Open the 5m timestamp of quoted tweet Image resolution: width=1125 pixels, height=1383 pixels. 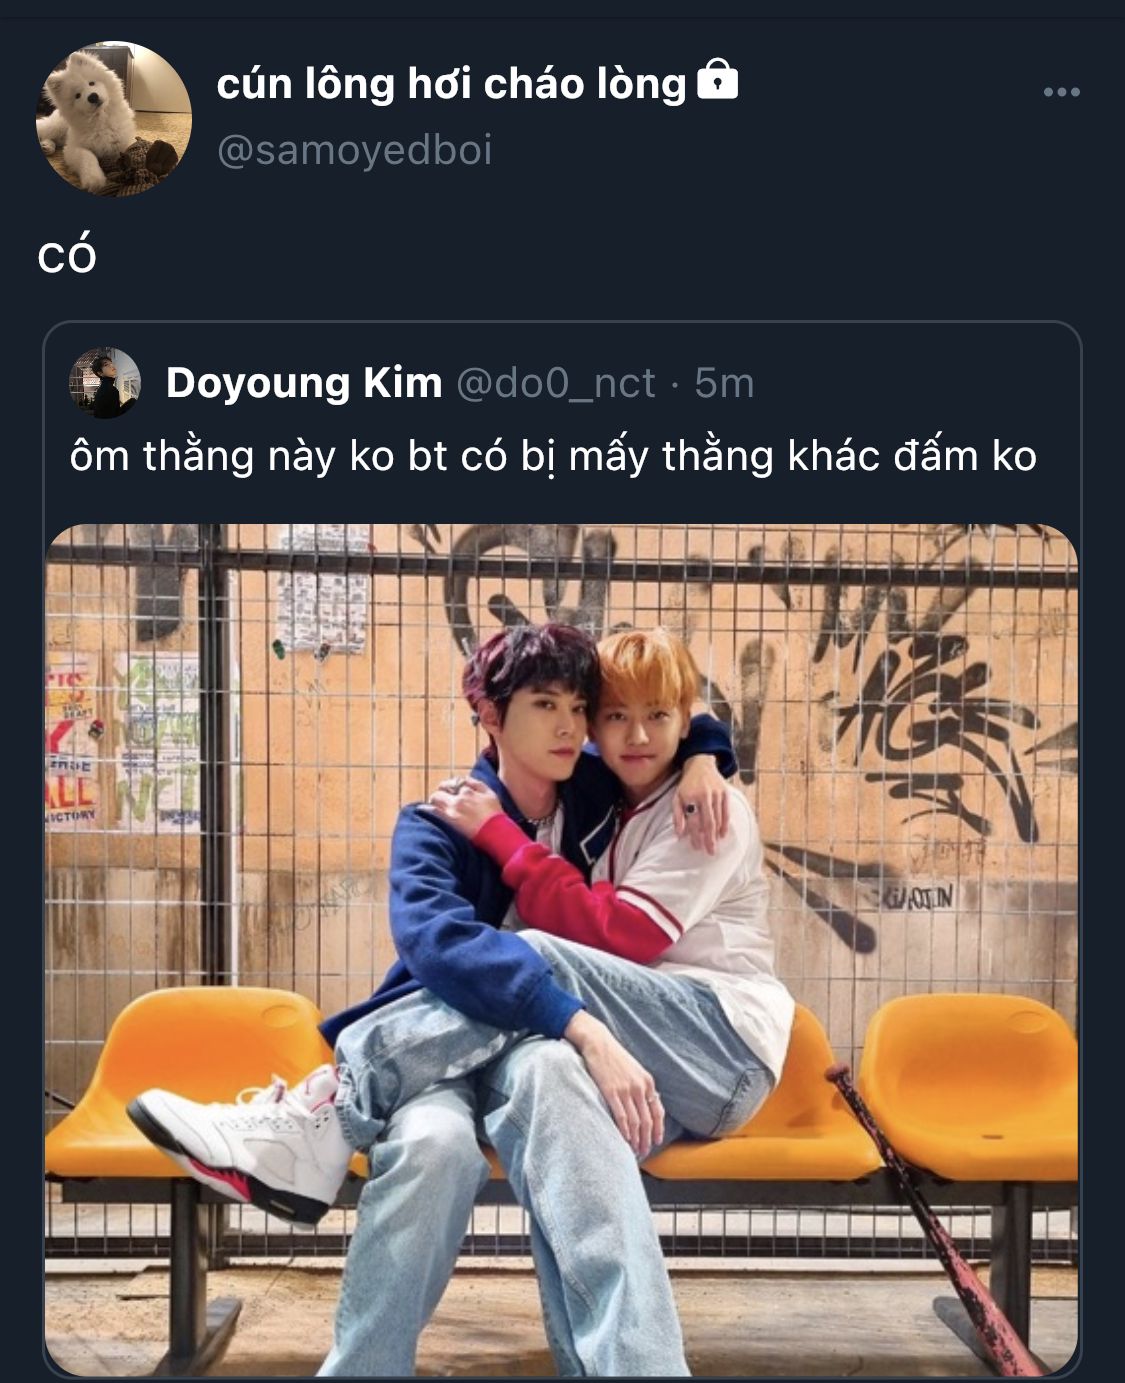click(x=724, y=383)
